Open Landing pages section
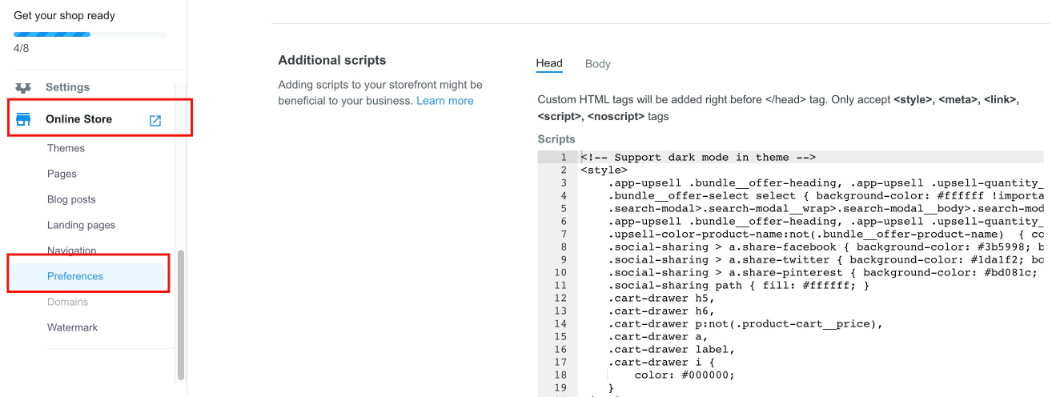The width and height of the screenshot is (1052, 397). [x=81, y=225]
